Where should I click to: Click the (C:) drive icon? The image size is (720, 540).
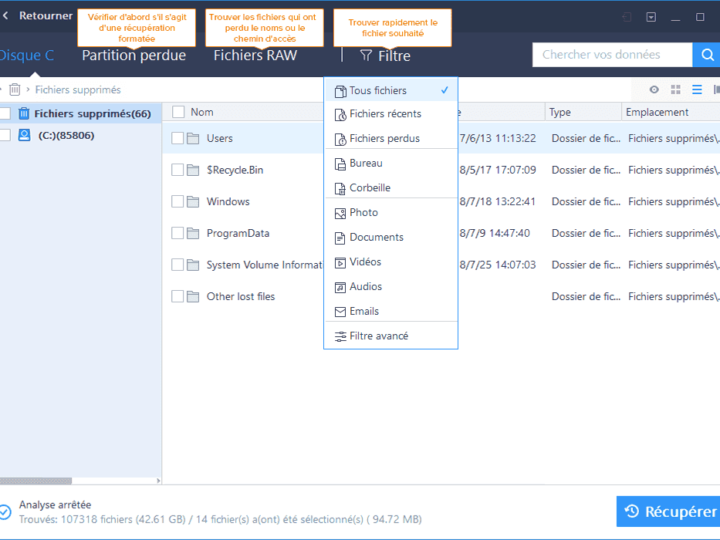[24, 135]
